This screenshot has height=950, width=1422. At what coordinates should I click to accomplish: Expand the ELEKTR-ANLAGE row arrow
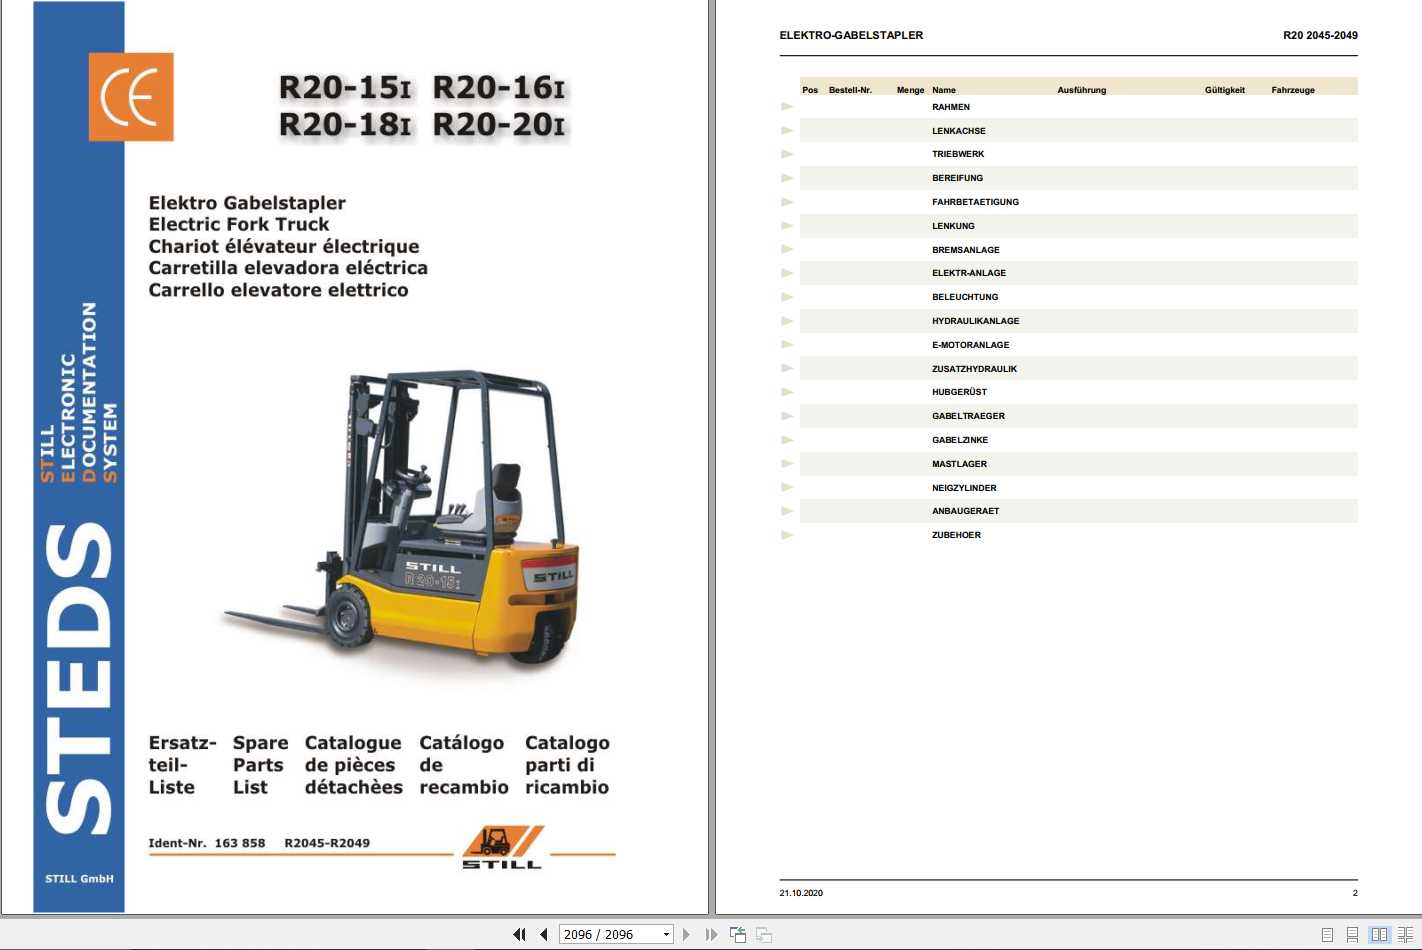click(787, 273)
